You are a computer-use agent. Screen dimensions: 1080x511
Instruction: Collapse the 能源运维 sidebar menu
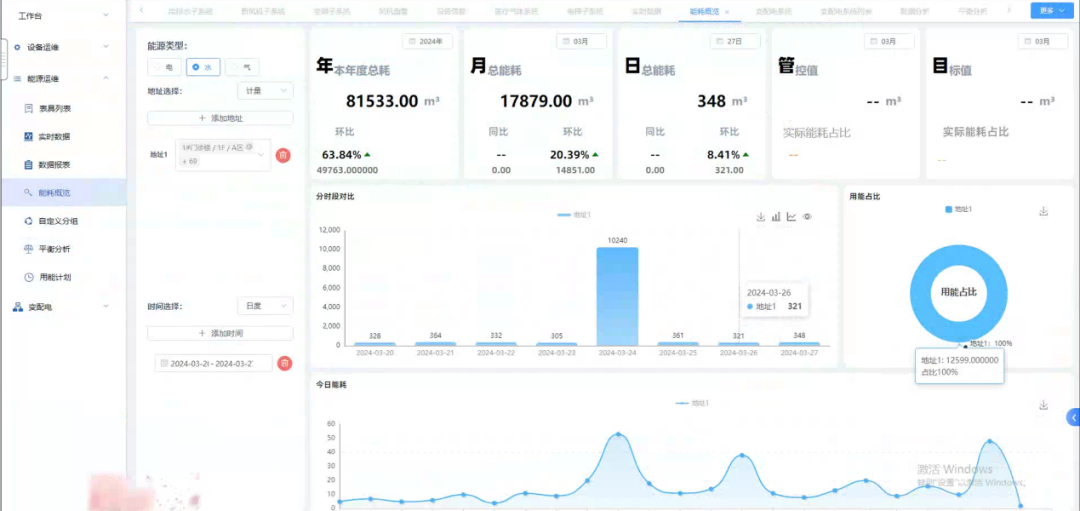[x=105, y=79]
